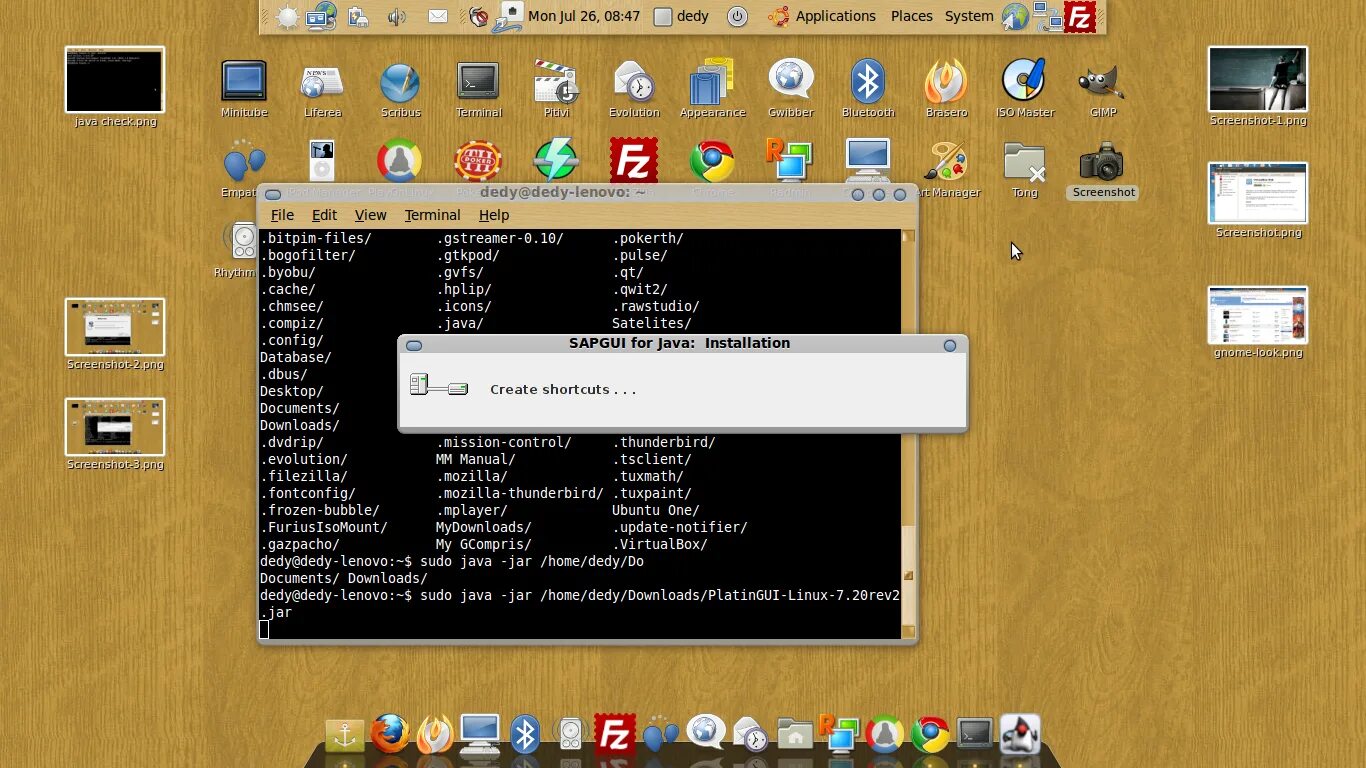Click '.filezilla/' in the terminal listing
The height and width of the screenshot is (768, 1366).
click(x=304, y=476)
